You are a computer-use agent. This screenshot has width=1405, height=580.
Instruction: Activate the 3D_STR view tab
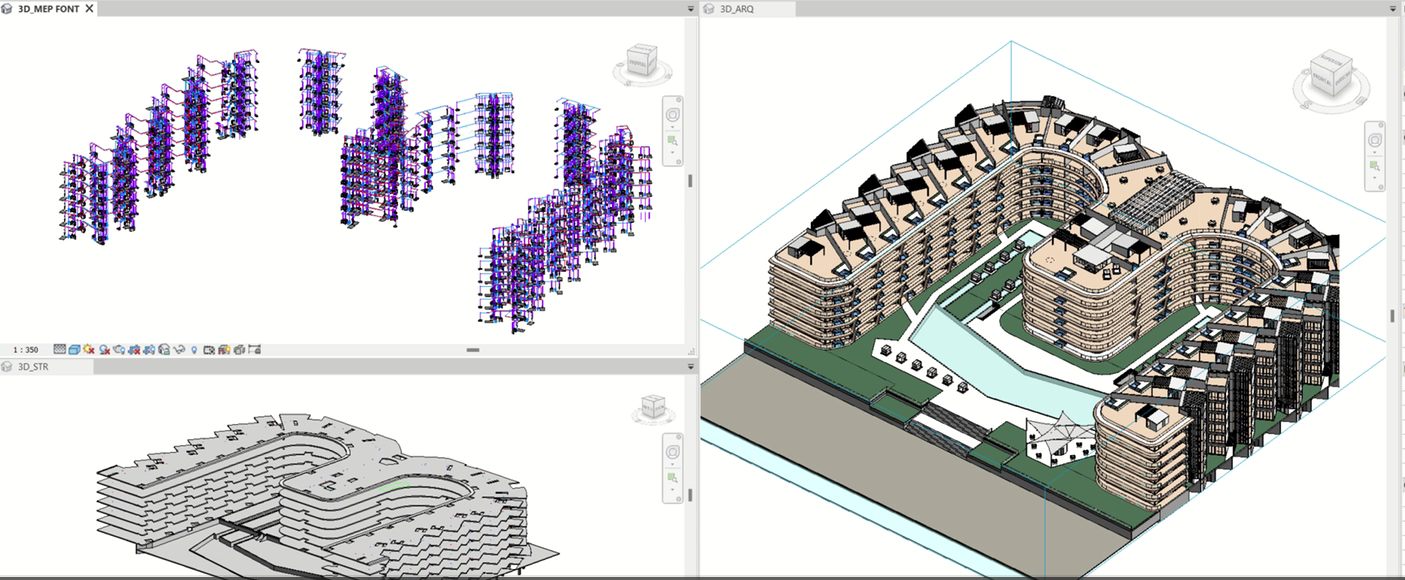click(x=33, y=367)
